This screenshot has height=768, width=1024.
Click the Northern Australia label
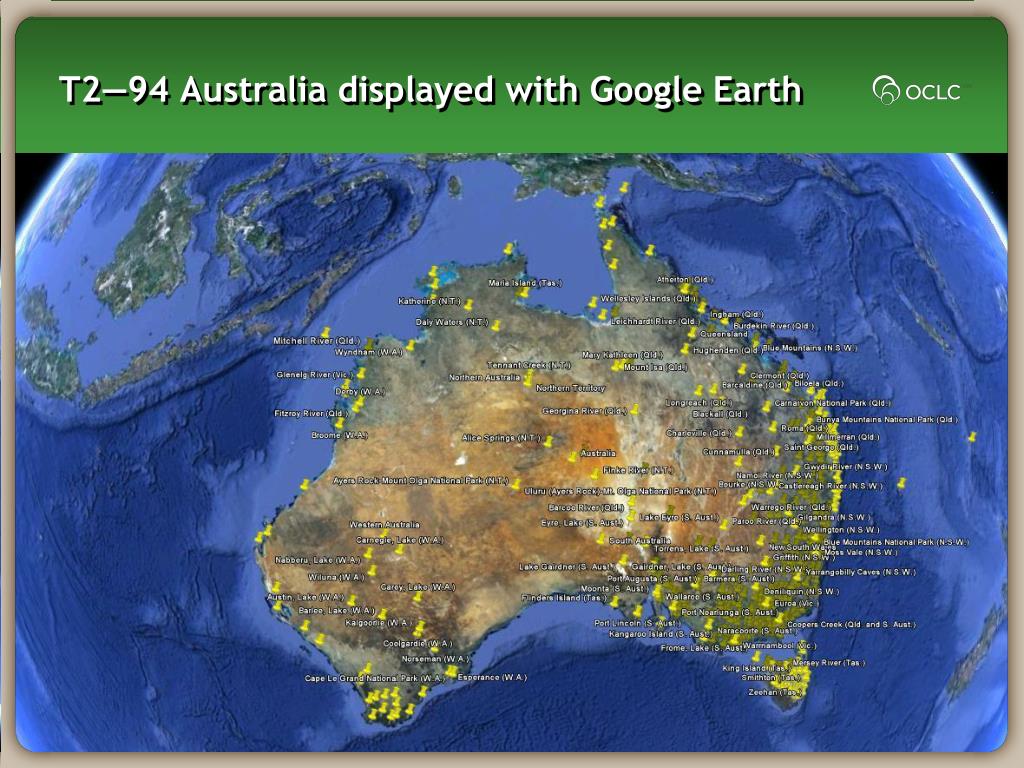coord(485,377)
